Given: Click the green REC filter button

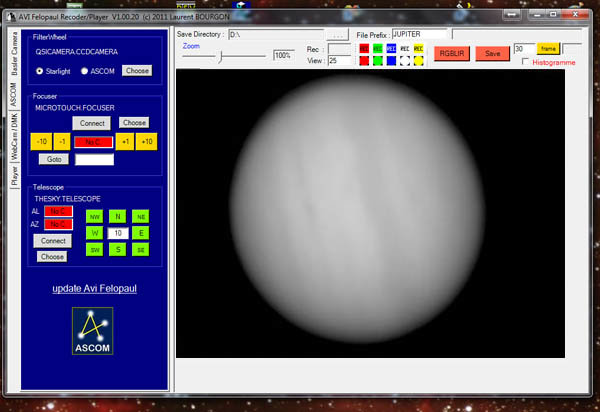Looking at the screenshot, I should point(378,47).
